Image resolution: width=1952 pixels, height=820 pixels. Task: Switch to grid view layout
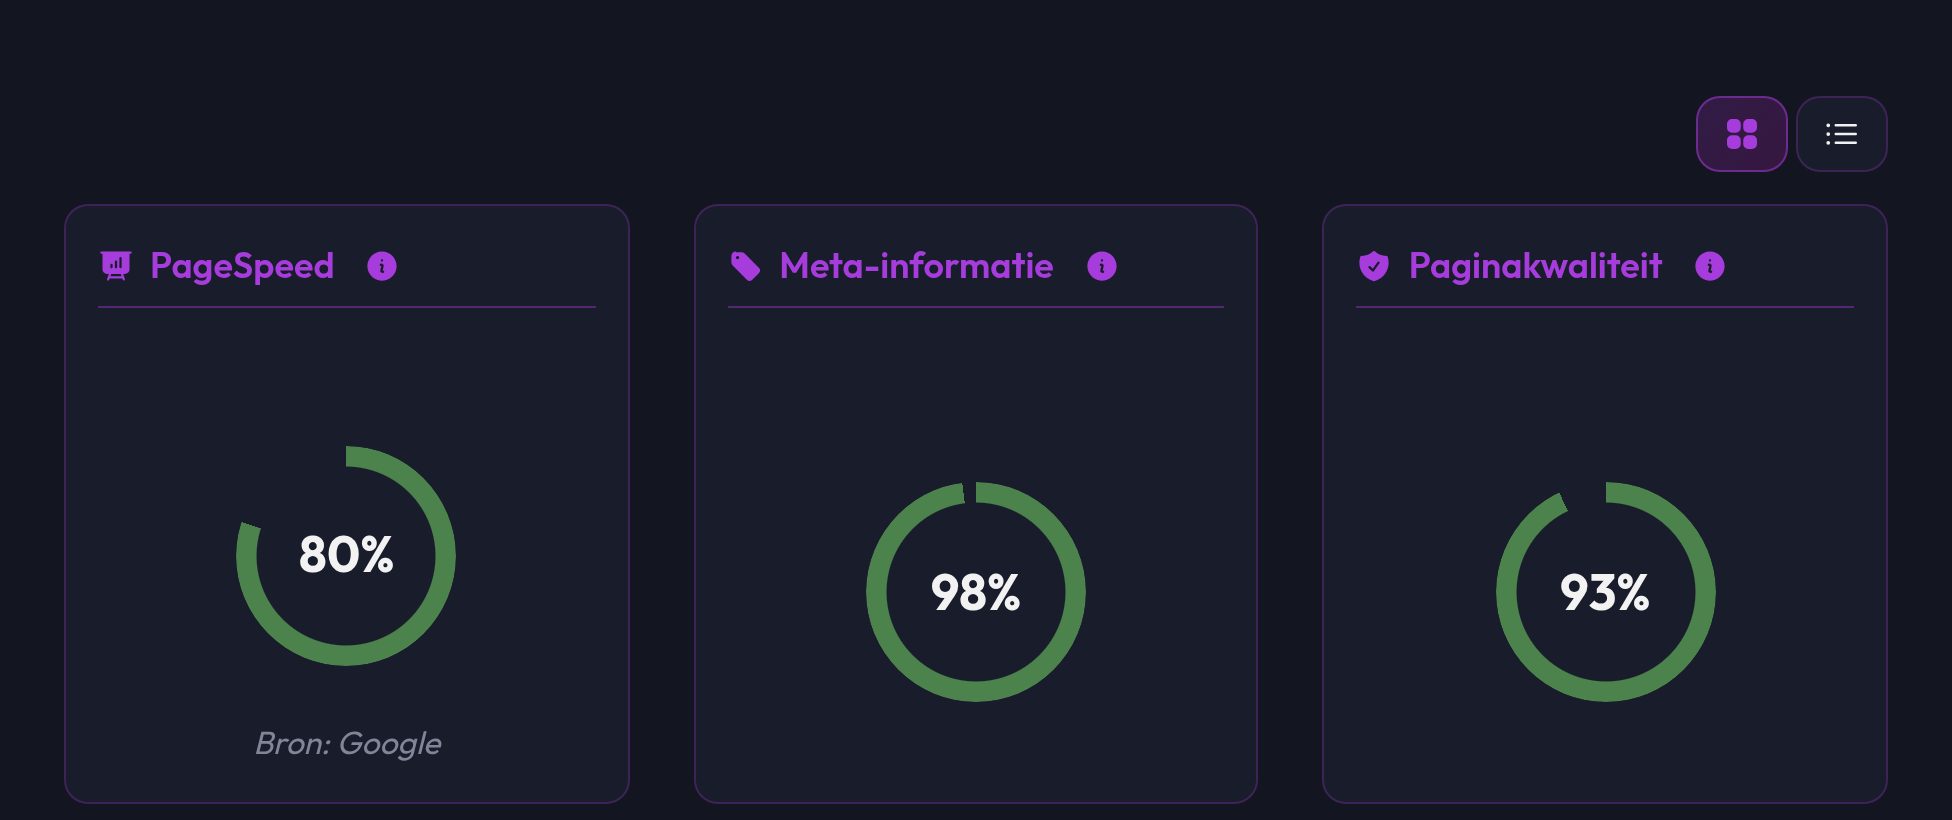[1741, 134]
